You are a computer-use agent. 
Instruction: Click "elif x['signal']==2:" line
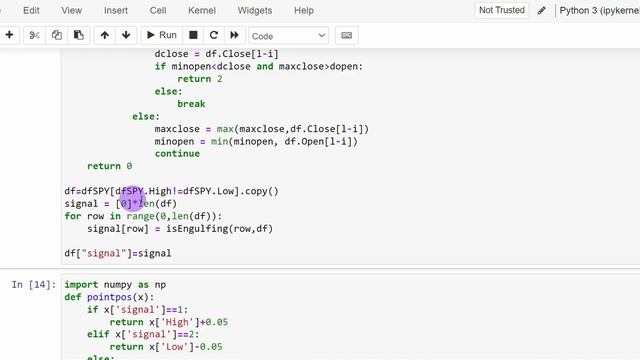coord(143,334)
